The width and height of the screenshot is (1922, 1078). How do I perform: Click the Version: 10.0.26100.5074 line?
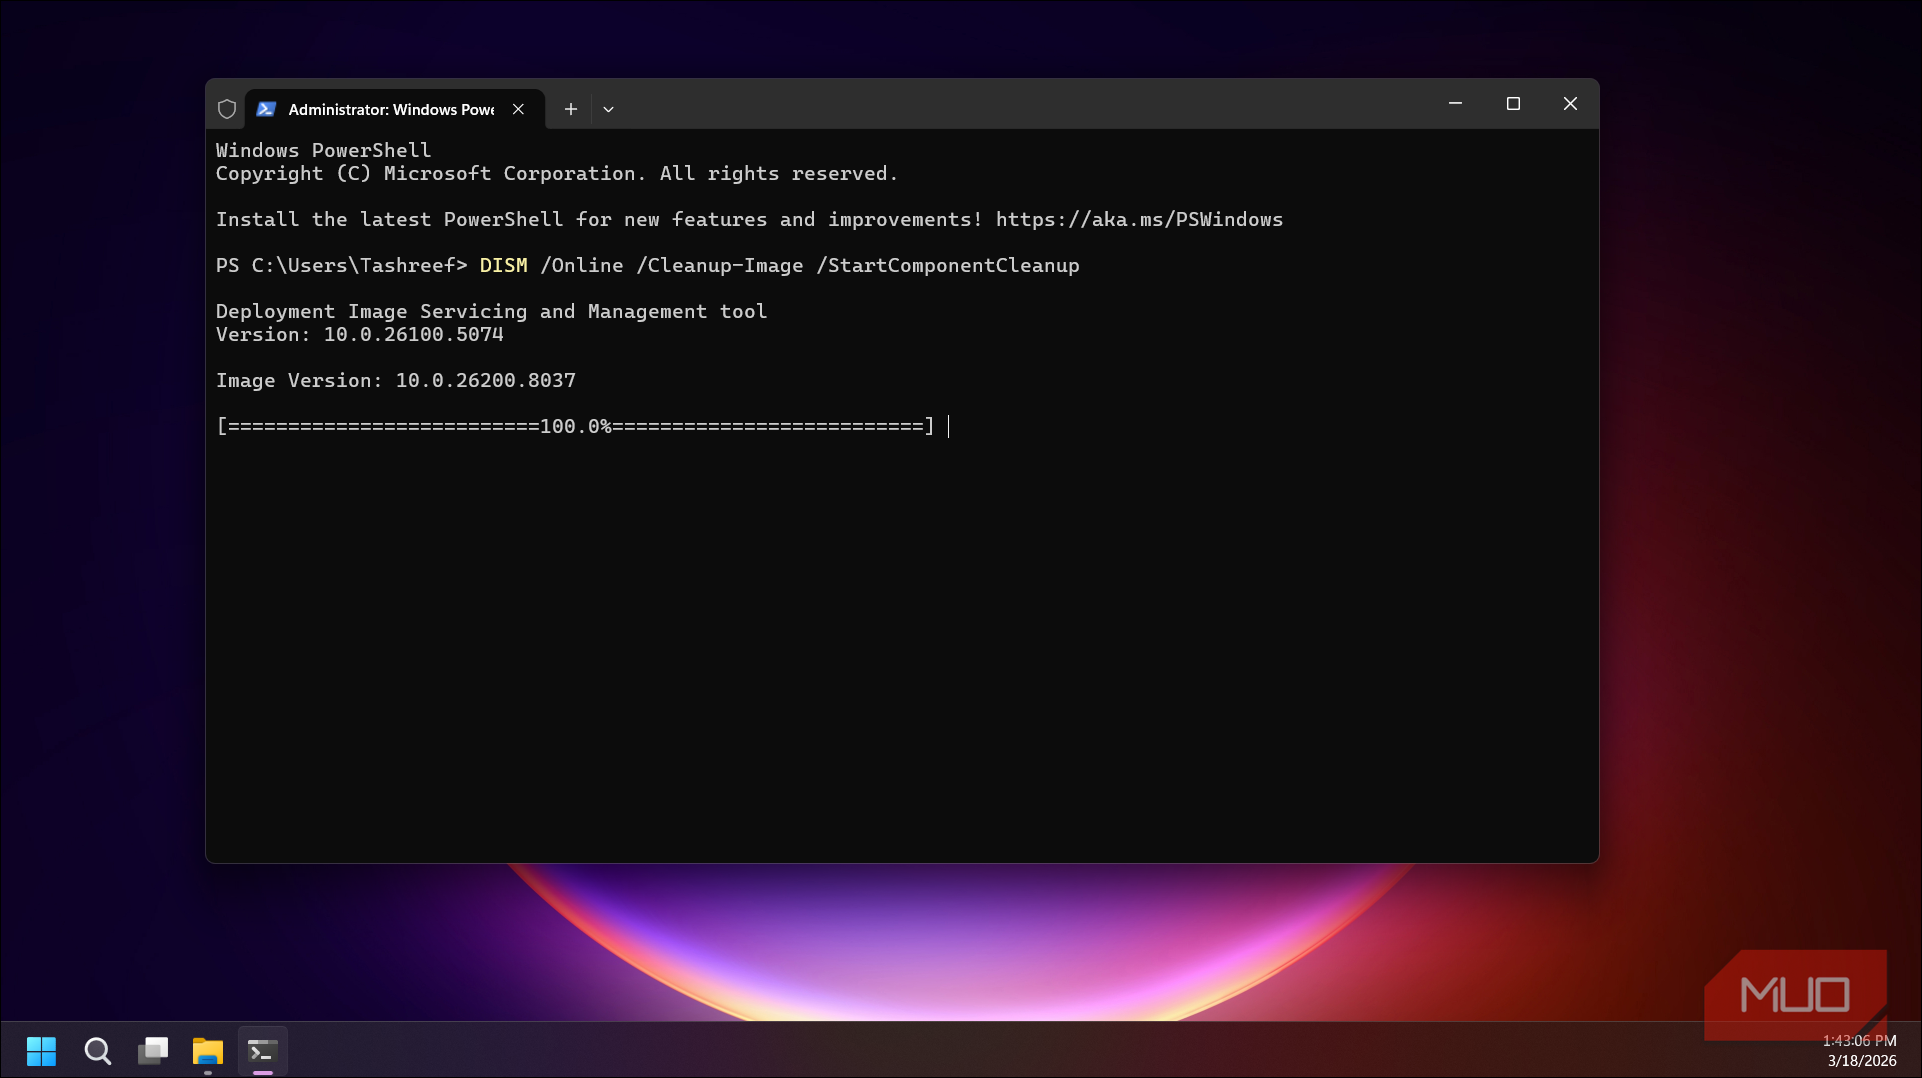click(360, 334)
